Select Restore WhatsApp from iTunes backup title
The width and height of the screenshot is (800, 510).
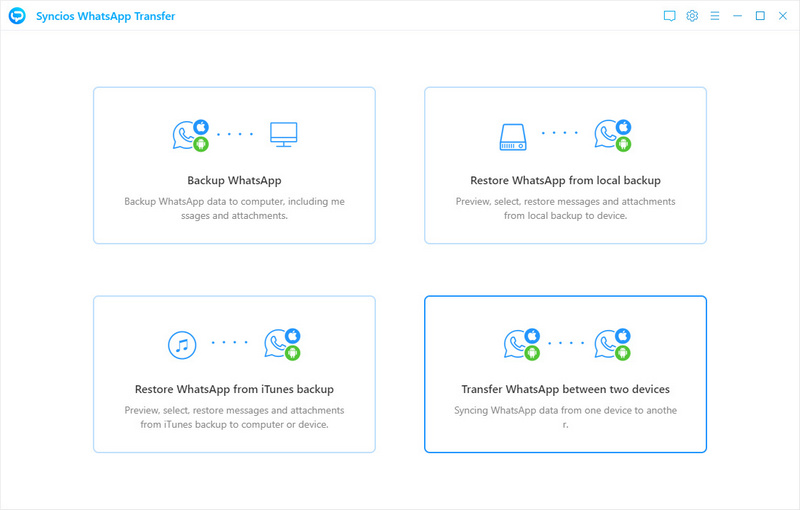234,389
